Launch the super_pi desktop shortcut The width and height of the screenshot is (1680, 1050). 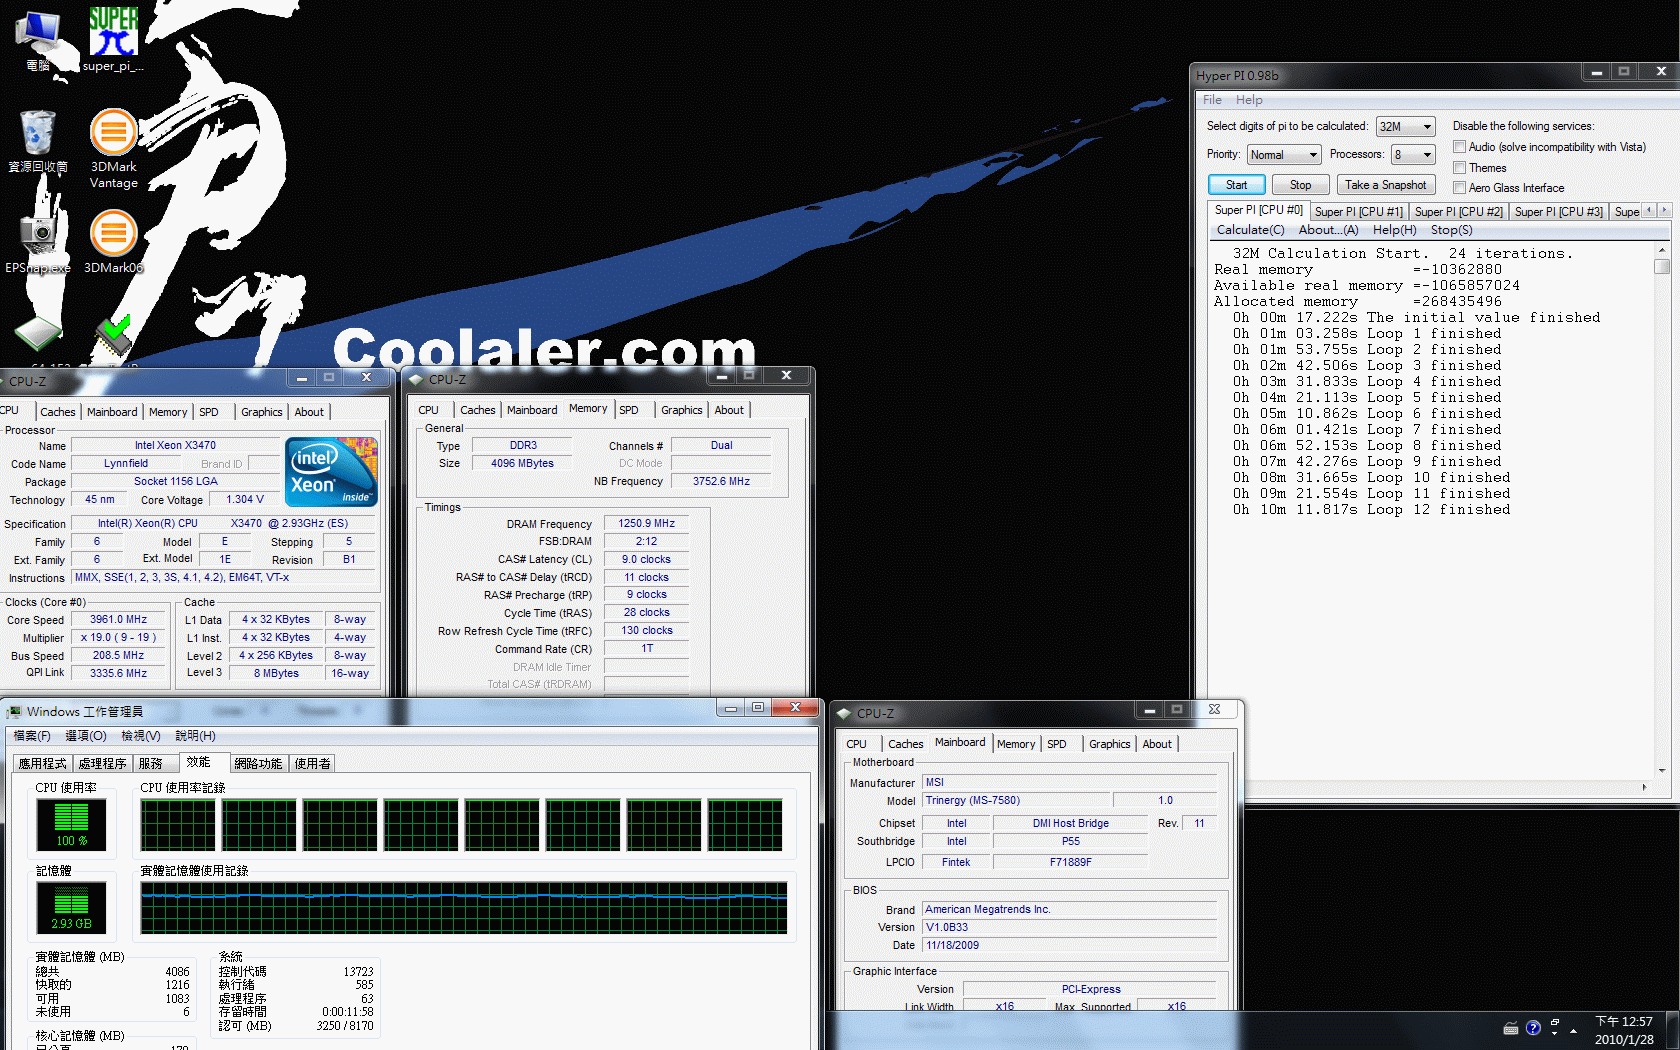point(113,40)
